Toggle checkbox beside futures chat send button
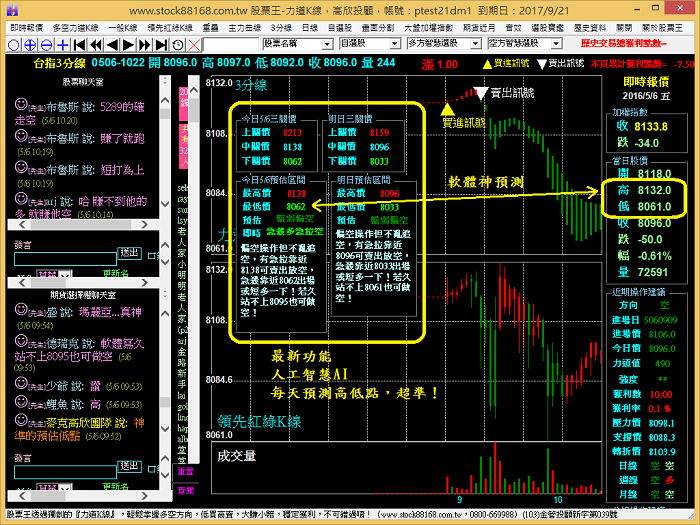 pyautogui.click(x=151, y=469)
